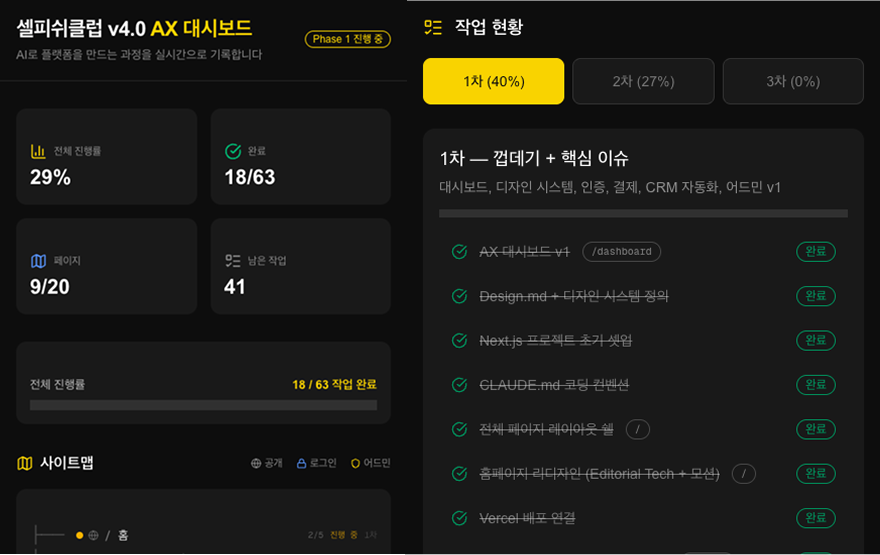Click the 완료 badge for CLAUDE.md 코딩 컨벤션
Viewport: 880px width, 555px height.
tap(816, 384)
